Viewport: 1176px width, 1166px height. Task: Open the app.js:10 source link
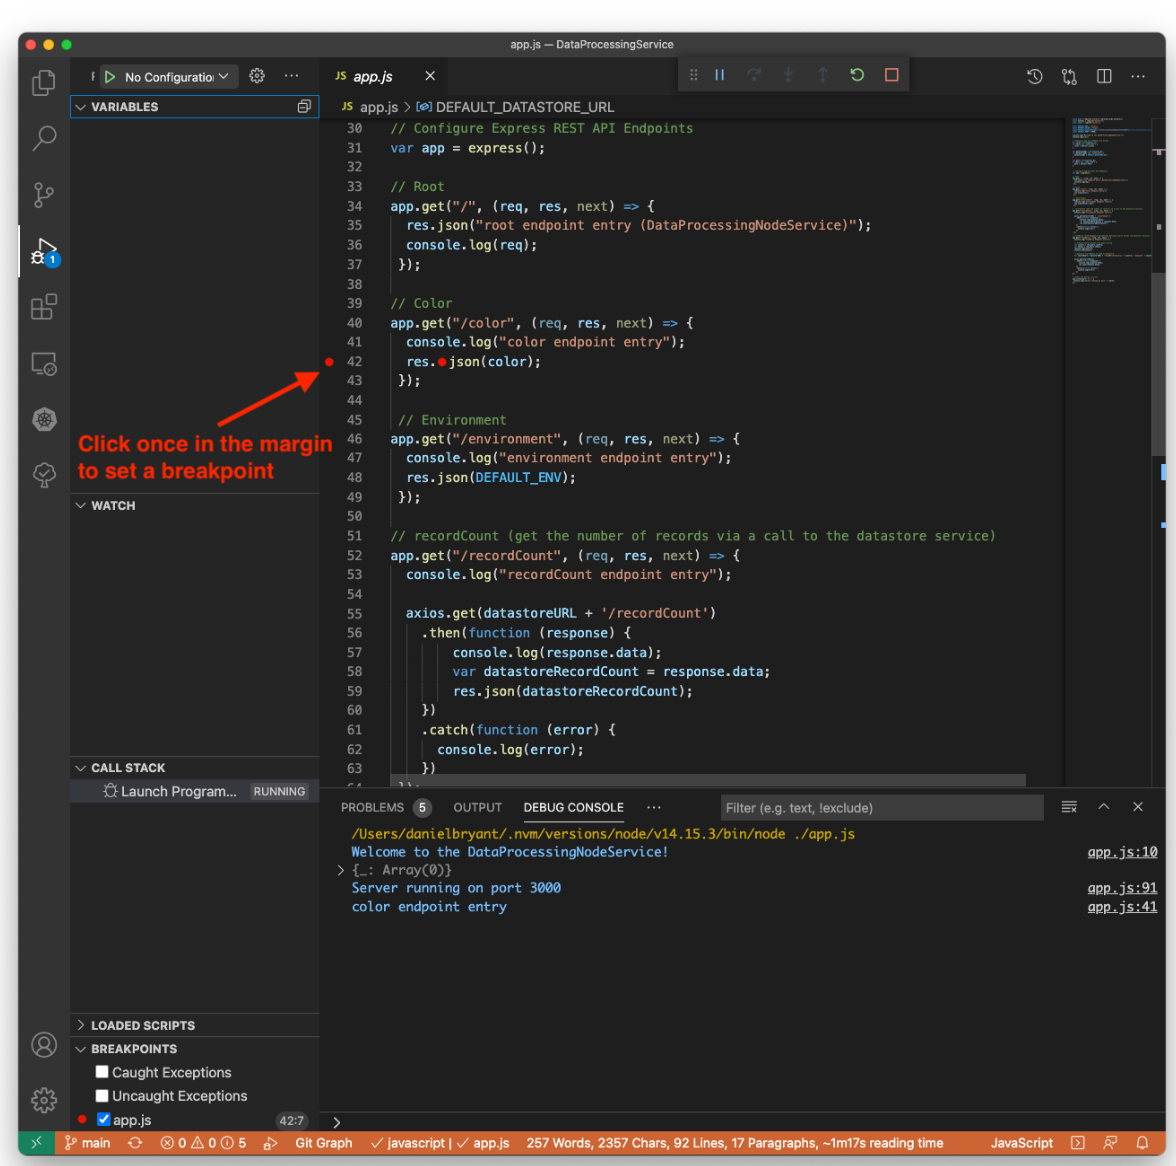coord(1122,852)
